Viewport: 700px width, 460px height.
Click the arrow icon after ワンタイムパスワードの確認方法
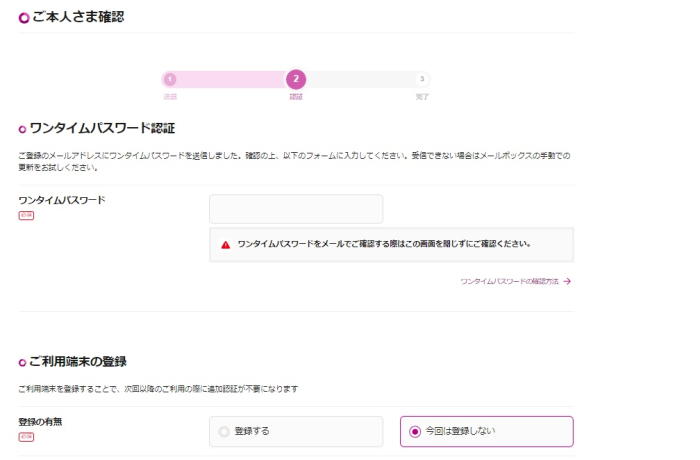tap(567, 282)
